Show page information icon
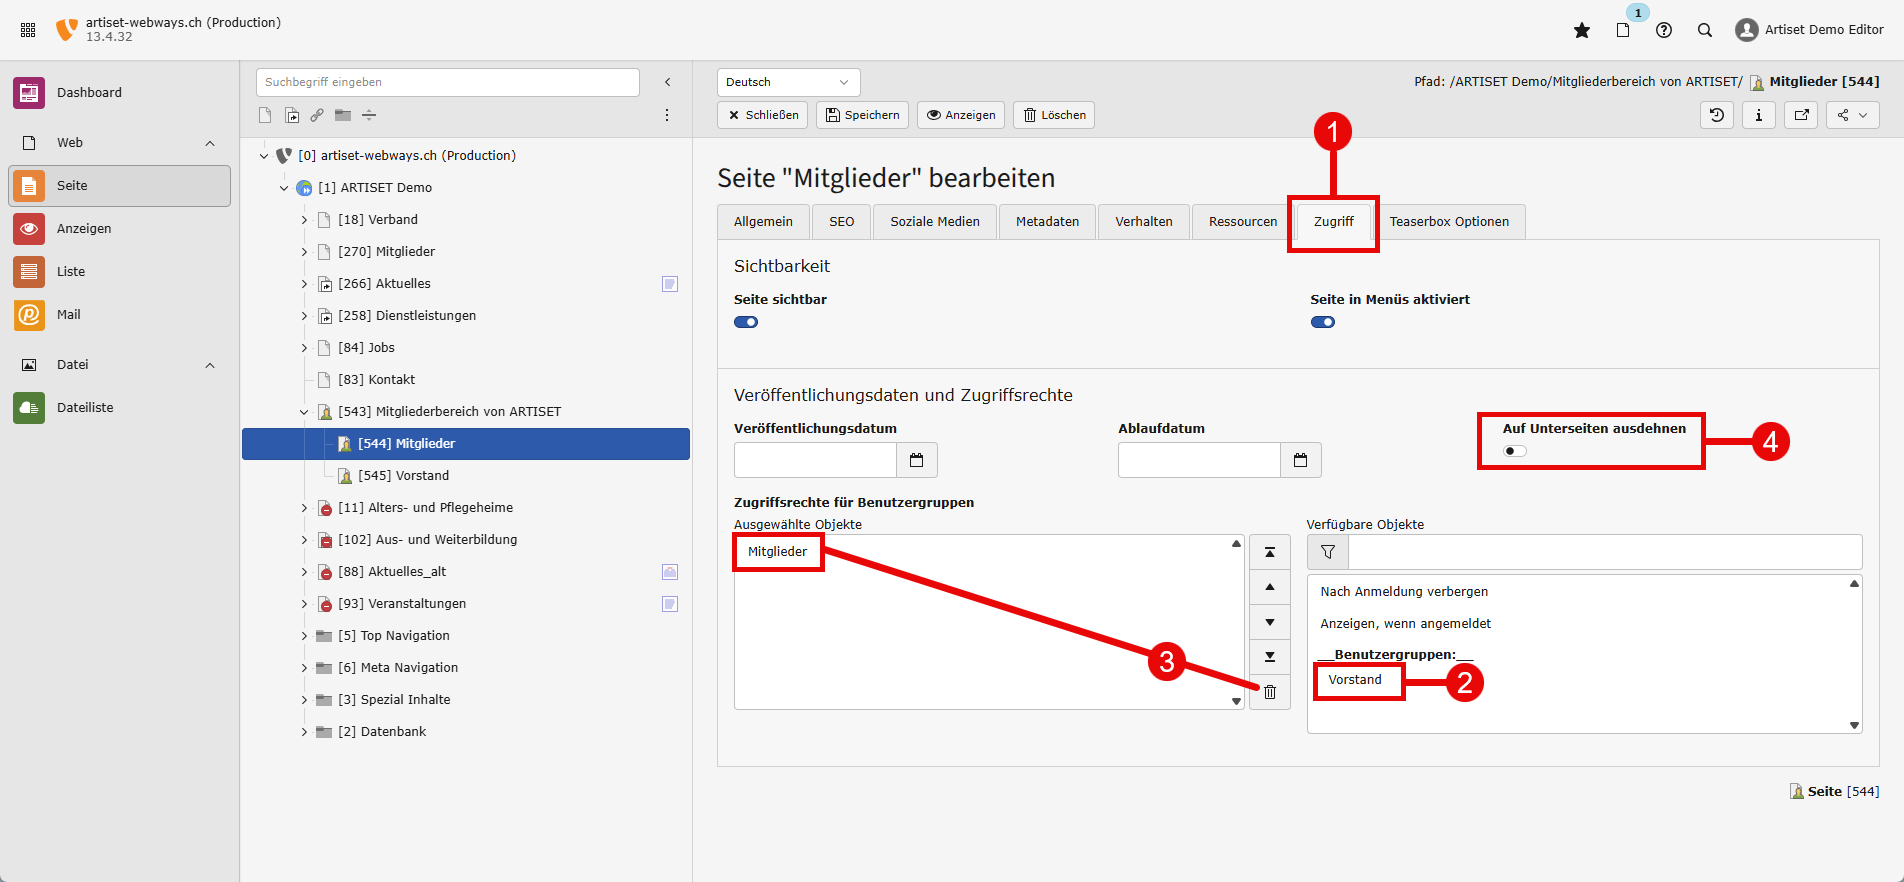 point(1759,115)
